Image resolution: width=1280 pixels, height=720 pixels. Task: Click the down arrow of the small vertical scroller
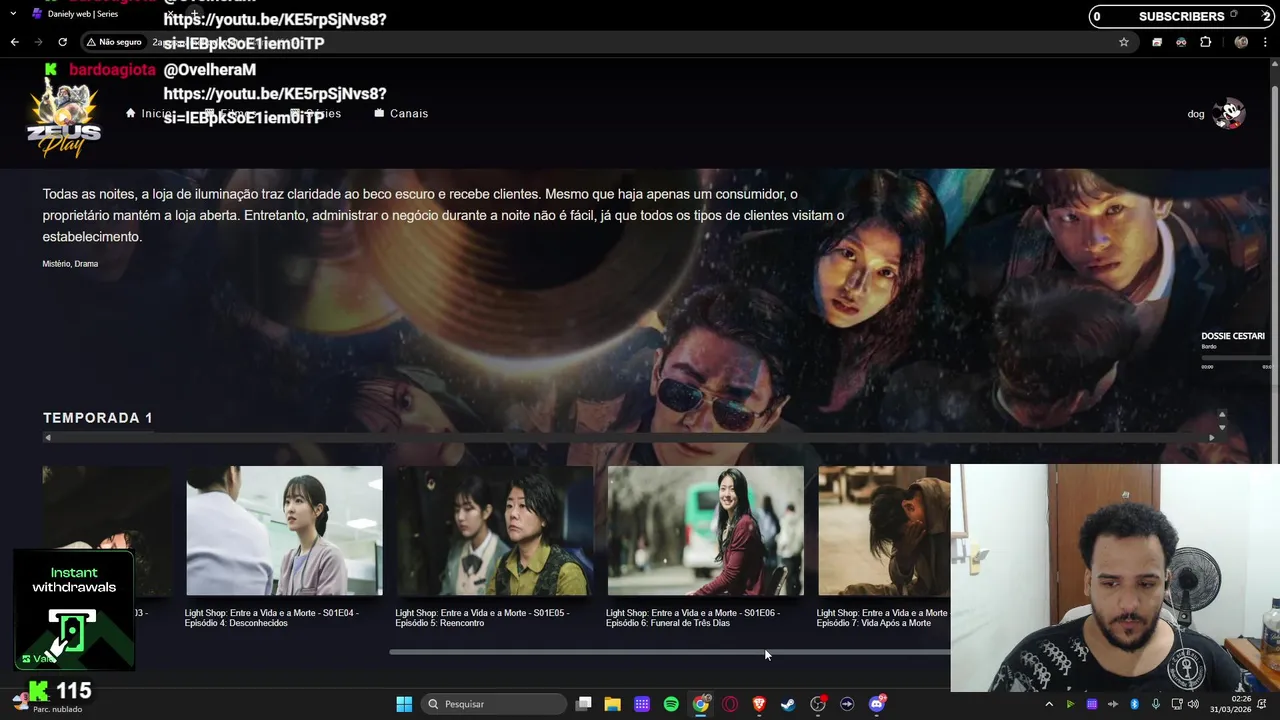(x=1221, y=428)
